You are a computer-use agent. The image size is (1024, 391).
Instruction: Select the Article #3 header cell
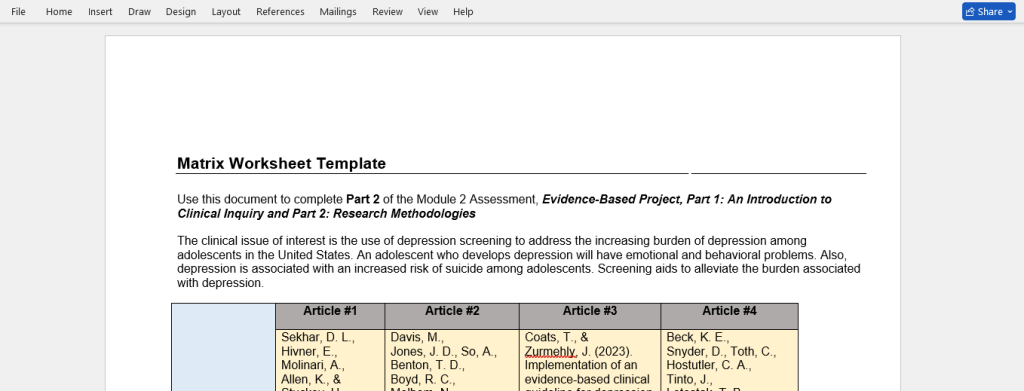point(590,316)
